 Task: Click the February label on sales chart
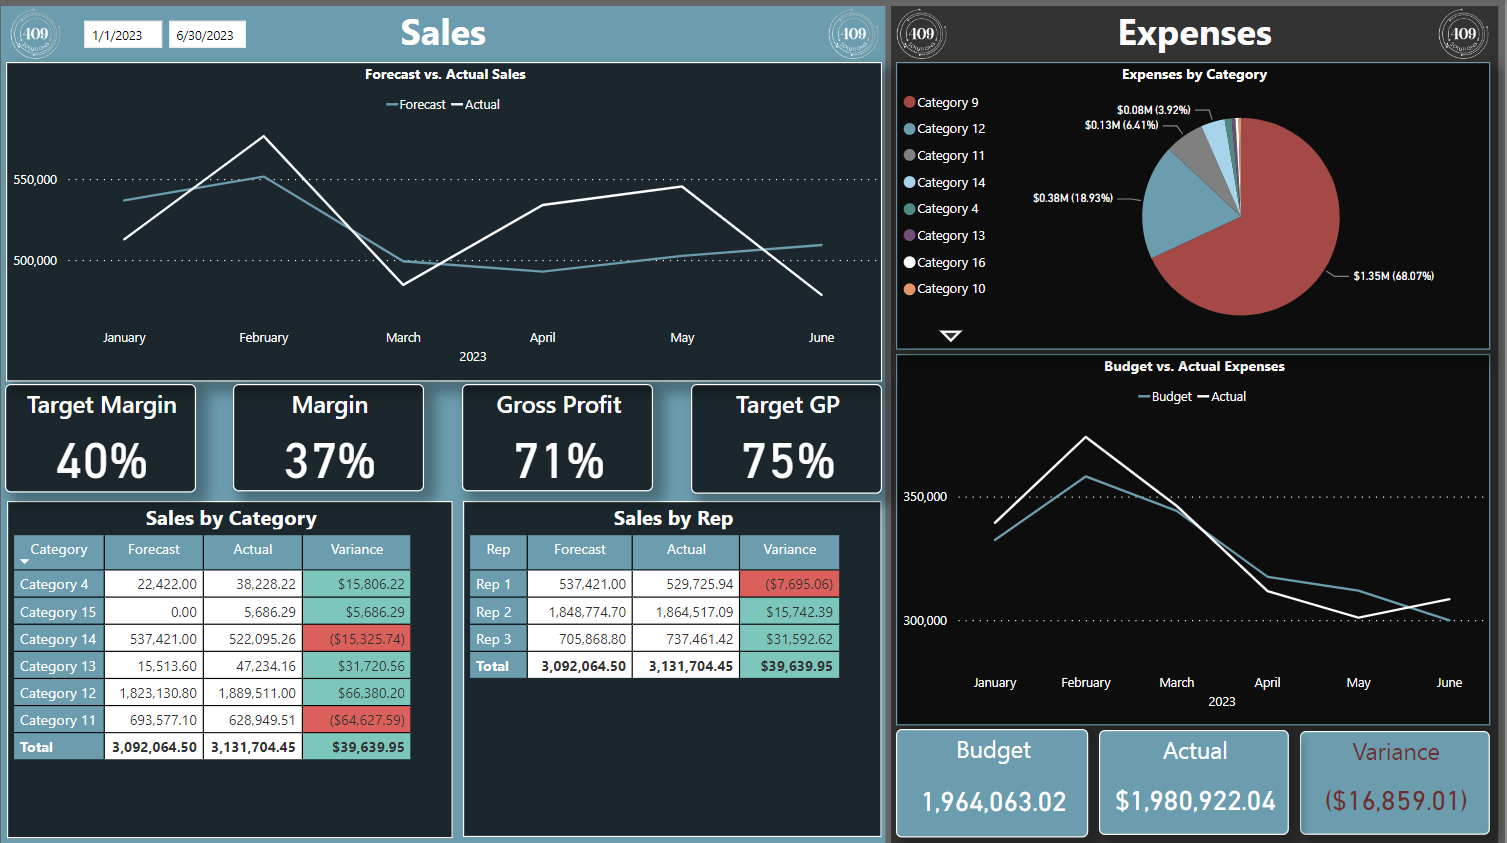coord(263,338)
